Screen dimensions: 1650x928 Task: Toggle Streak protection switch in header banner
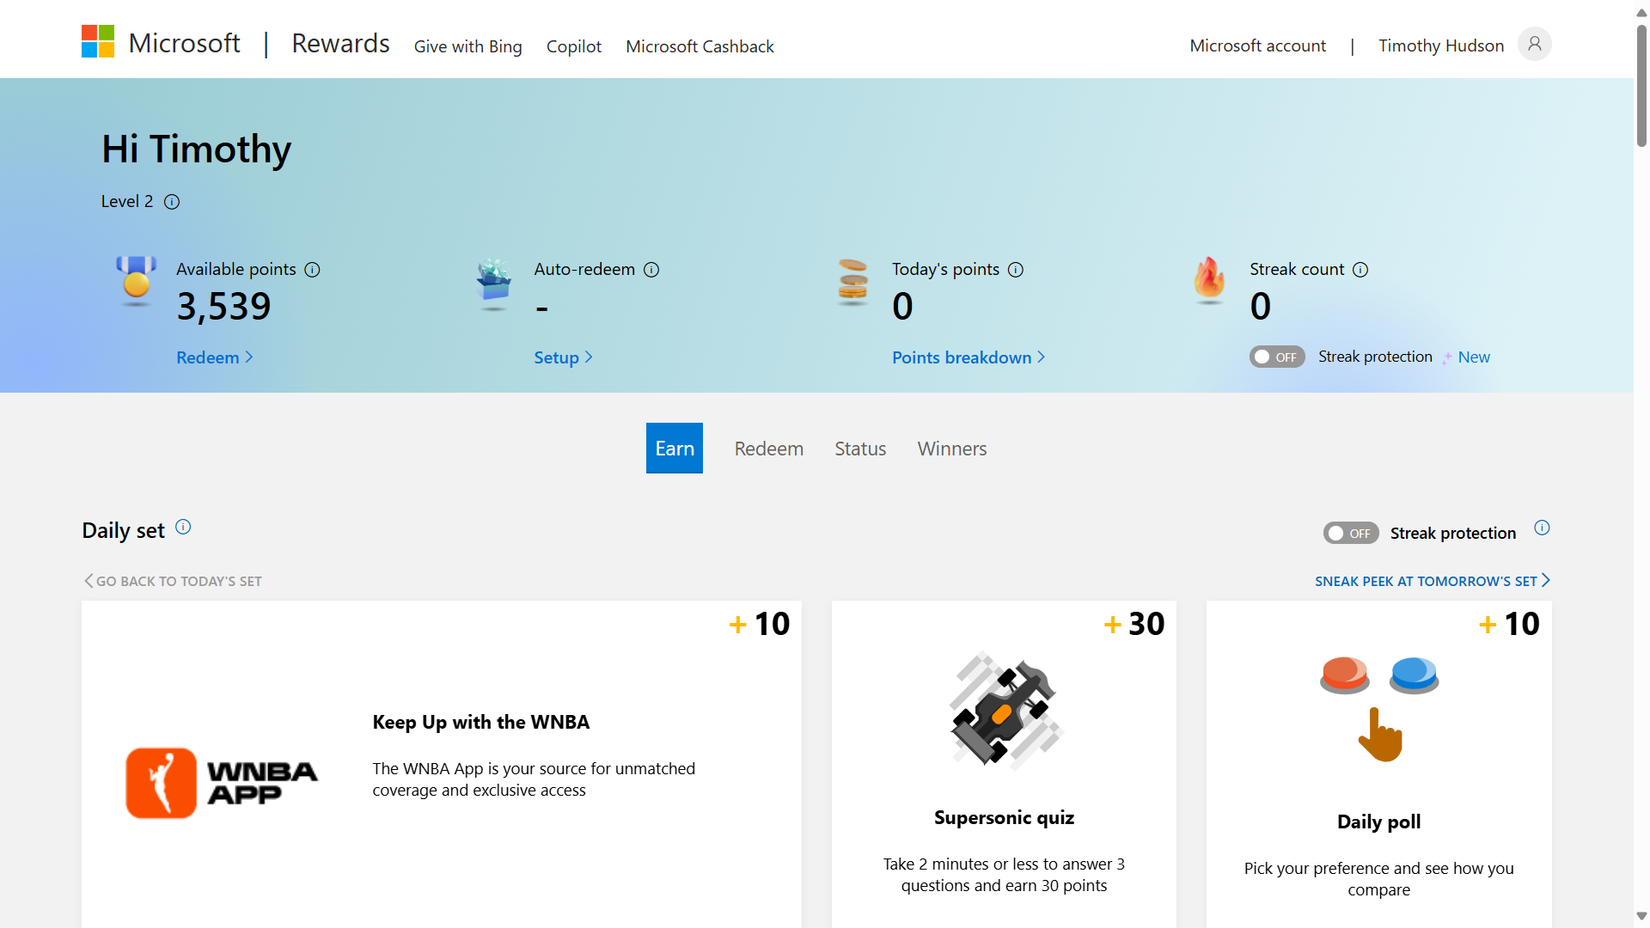(x=1276, y=357)
